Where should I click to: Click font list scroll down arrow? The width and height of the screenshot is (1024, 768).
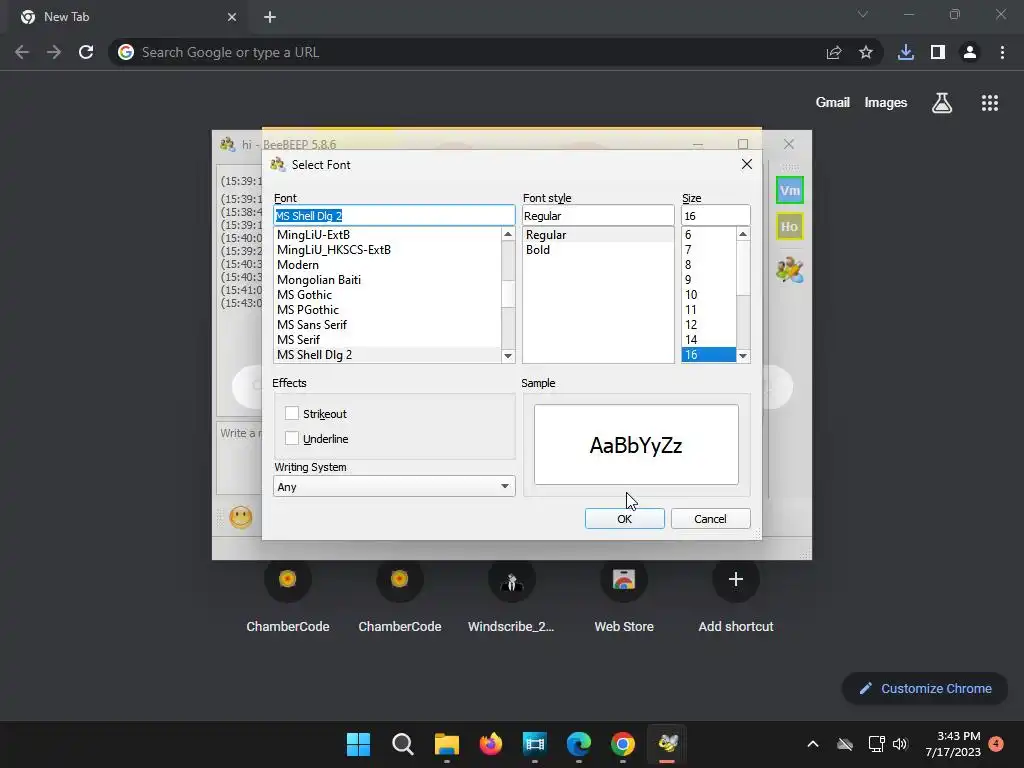[x=508, y=356]
